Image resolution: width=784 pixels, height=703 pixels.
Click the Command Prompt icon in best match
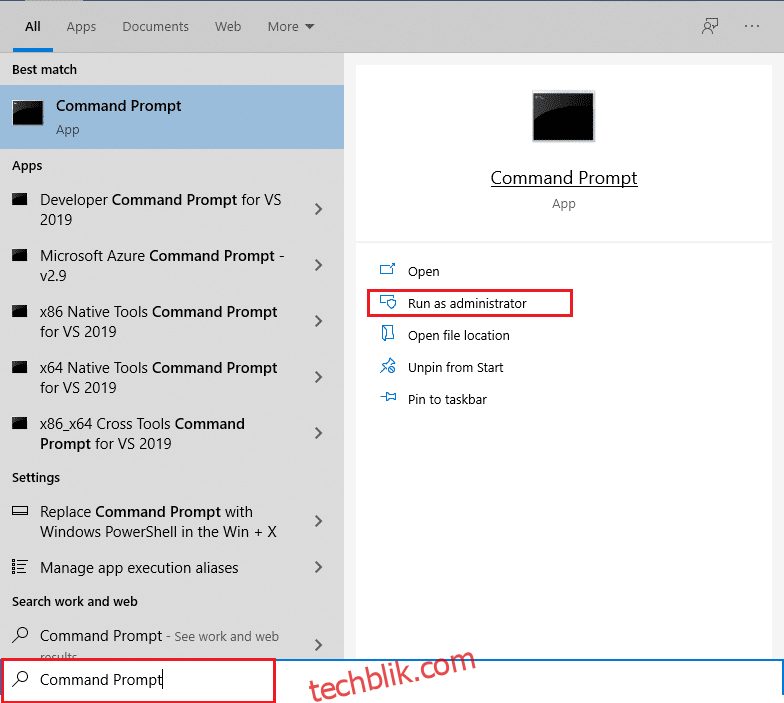(x=28, y=112)
